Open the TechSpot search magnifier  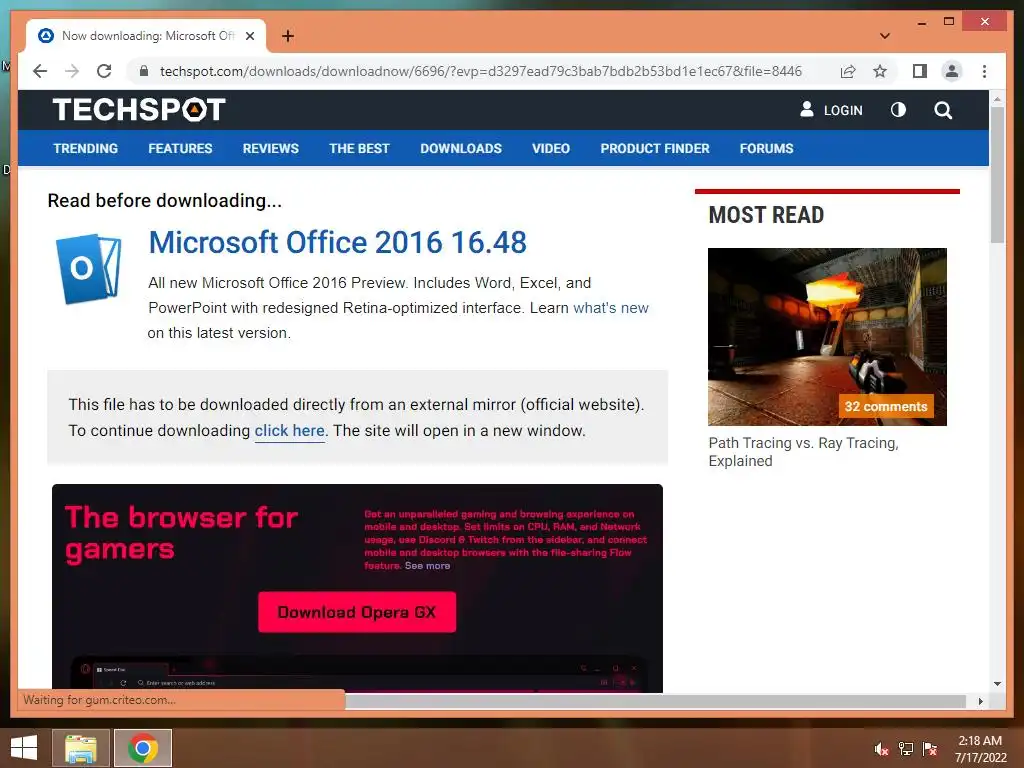[x=943, y=110]
